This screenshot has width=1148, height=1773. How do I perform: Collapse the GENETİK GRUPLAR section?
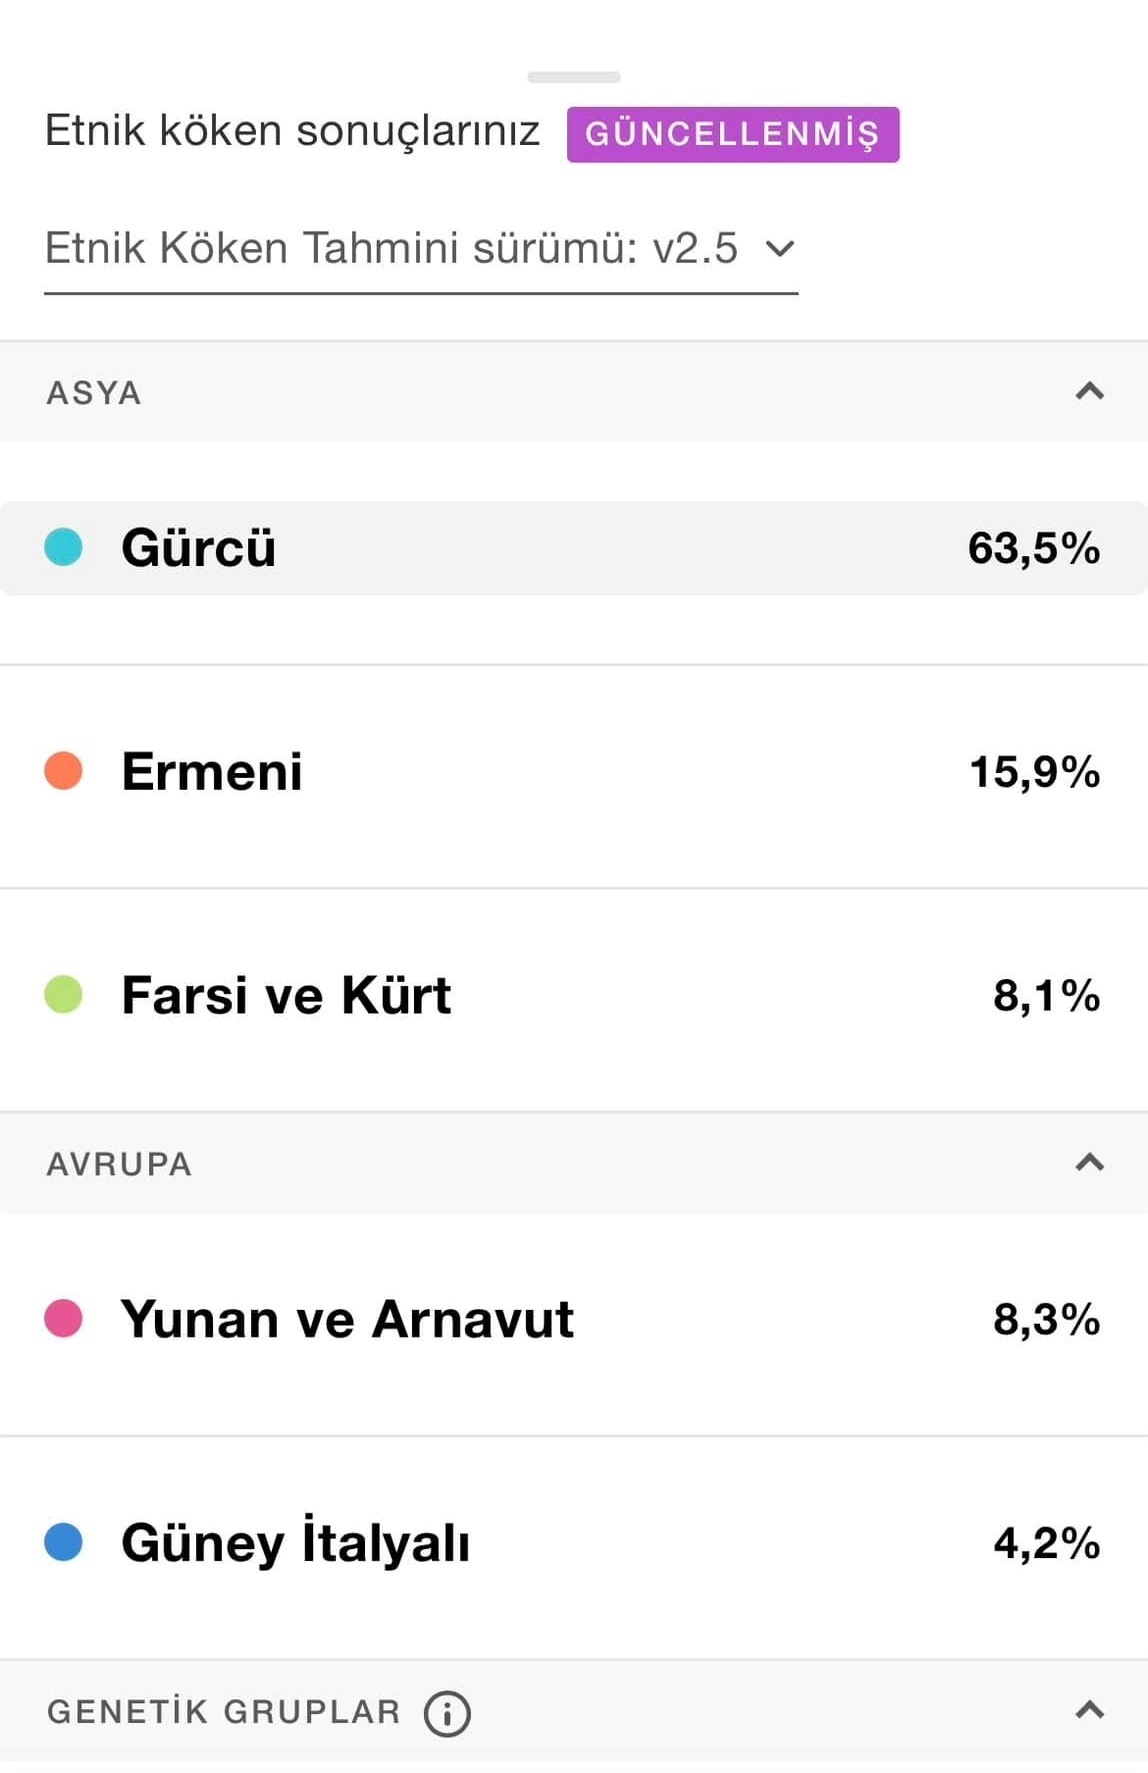[1089, 1710]
